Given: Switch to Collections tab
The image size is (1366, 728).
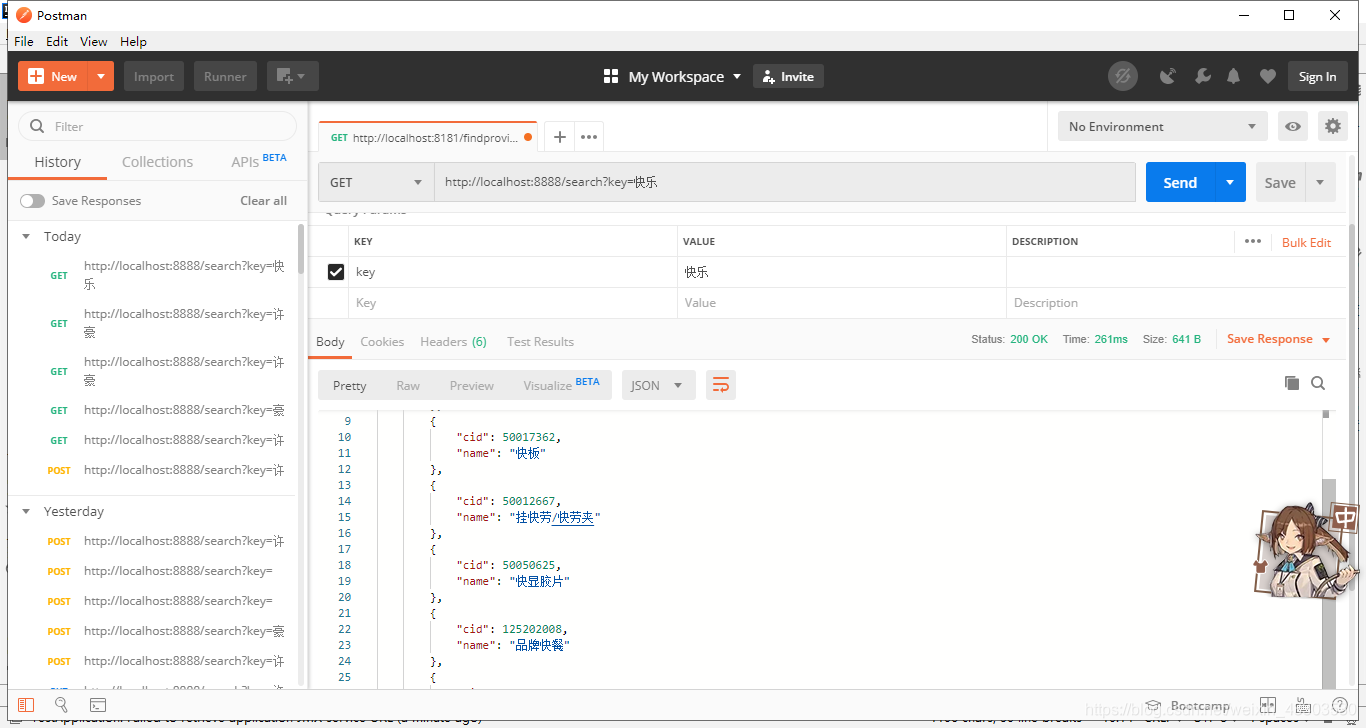Looking at the screenshot, I should (x=157, y=162).
